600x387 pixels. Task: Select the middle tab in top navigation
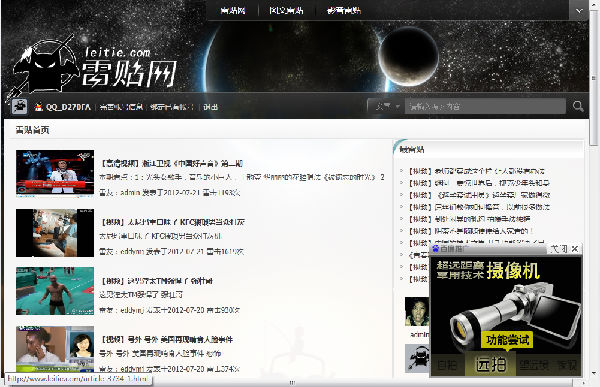[x=286, y=10]
